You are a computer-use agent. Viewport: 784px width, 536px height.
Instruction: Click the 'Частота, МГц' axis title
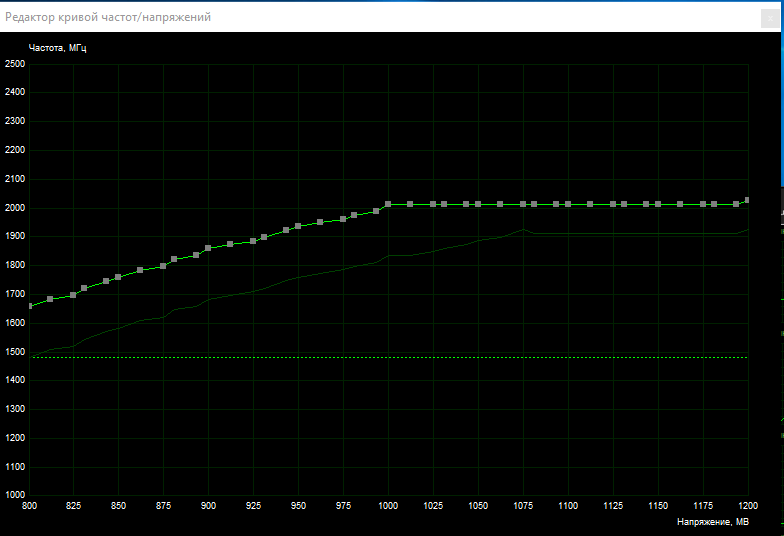tap(58, 48)
